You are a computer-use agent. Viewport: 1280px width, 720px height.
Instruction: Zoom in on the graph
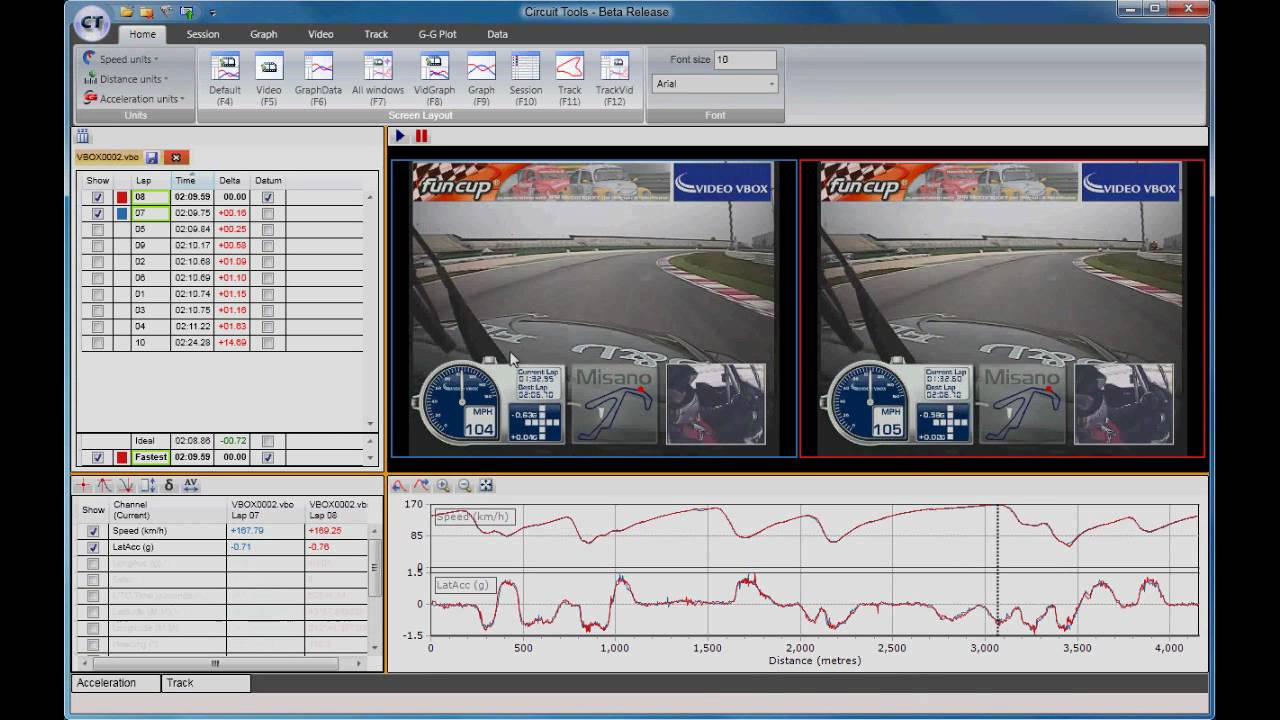pyautogui.click(x=443, y=485)
